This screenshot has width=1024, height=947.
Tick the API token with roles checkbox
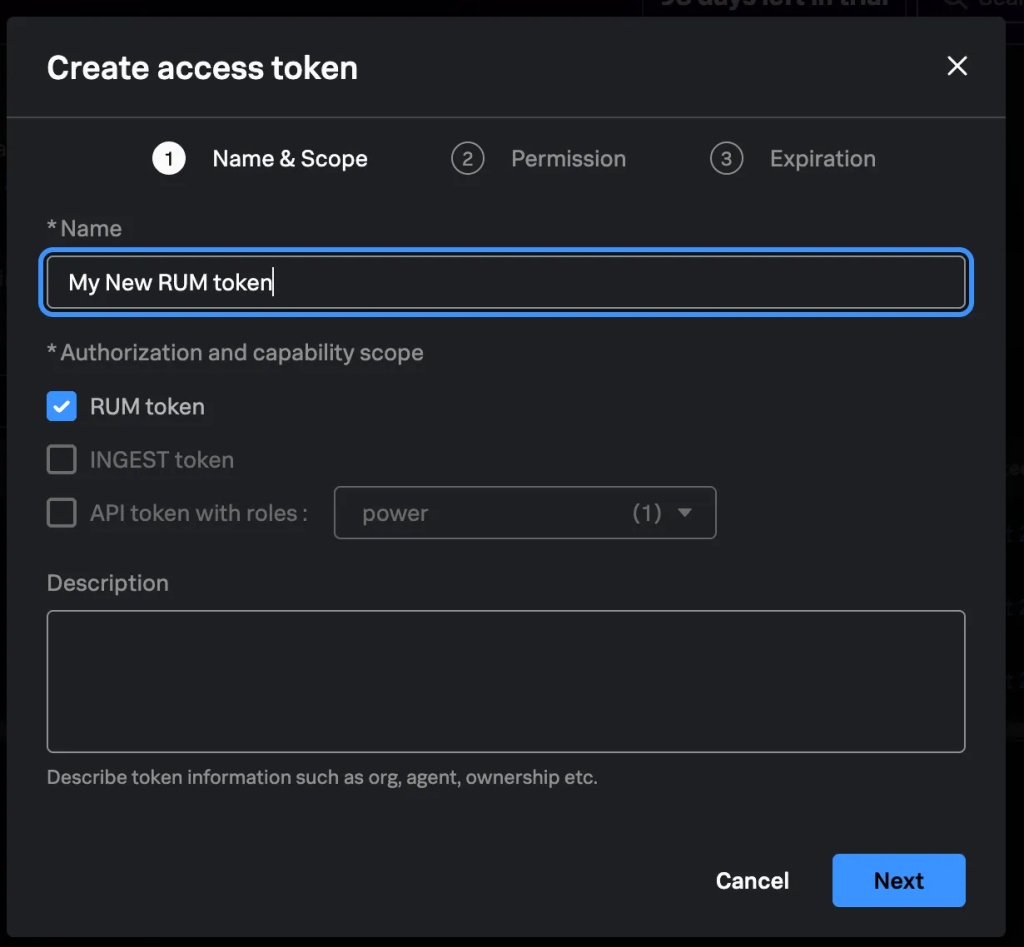coord(62,513)
